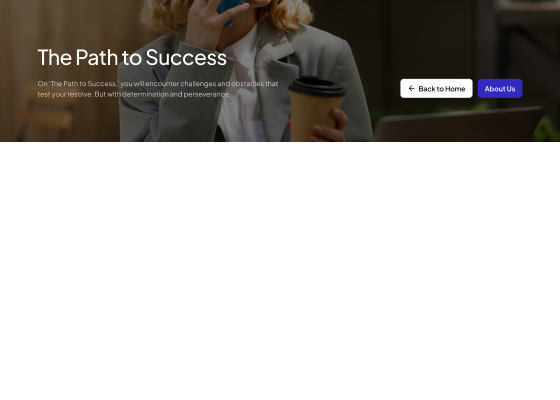Screen dimensions: 560x400
Task: Click the wooden chair in the background
Action: [x=45, y=116]
